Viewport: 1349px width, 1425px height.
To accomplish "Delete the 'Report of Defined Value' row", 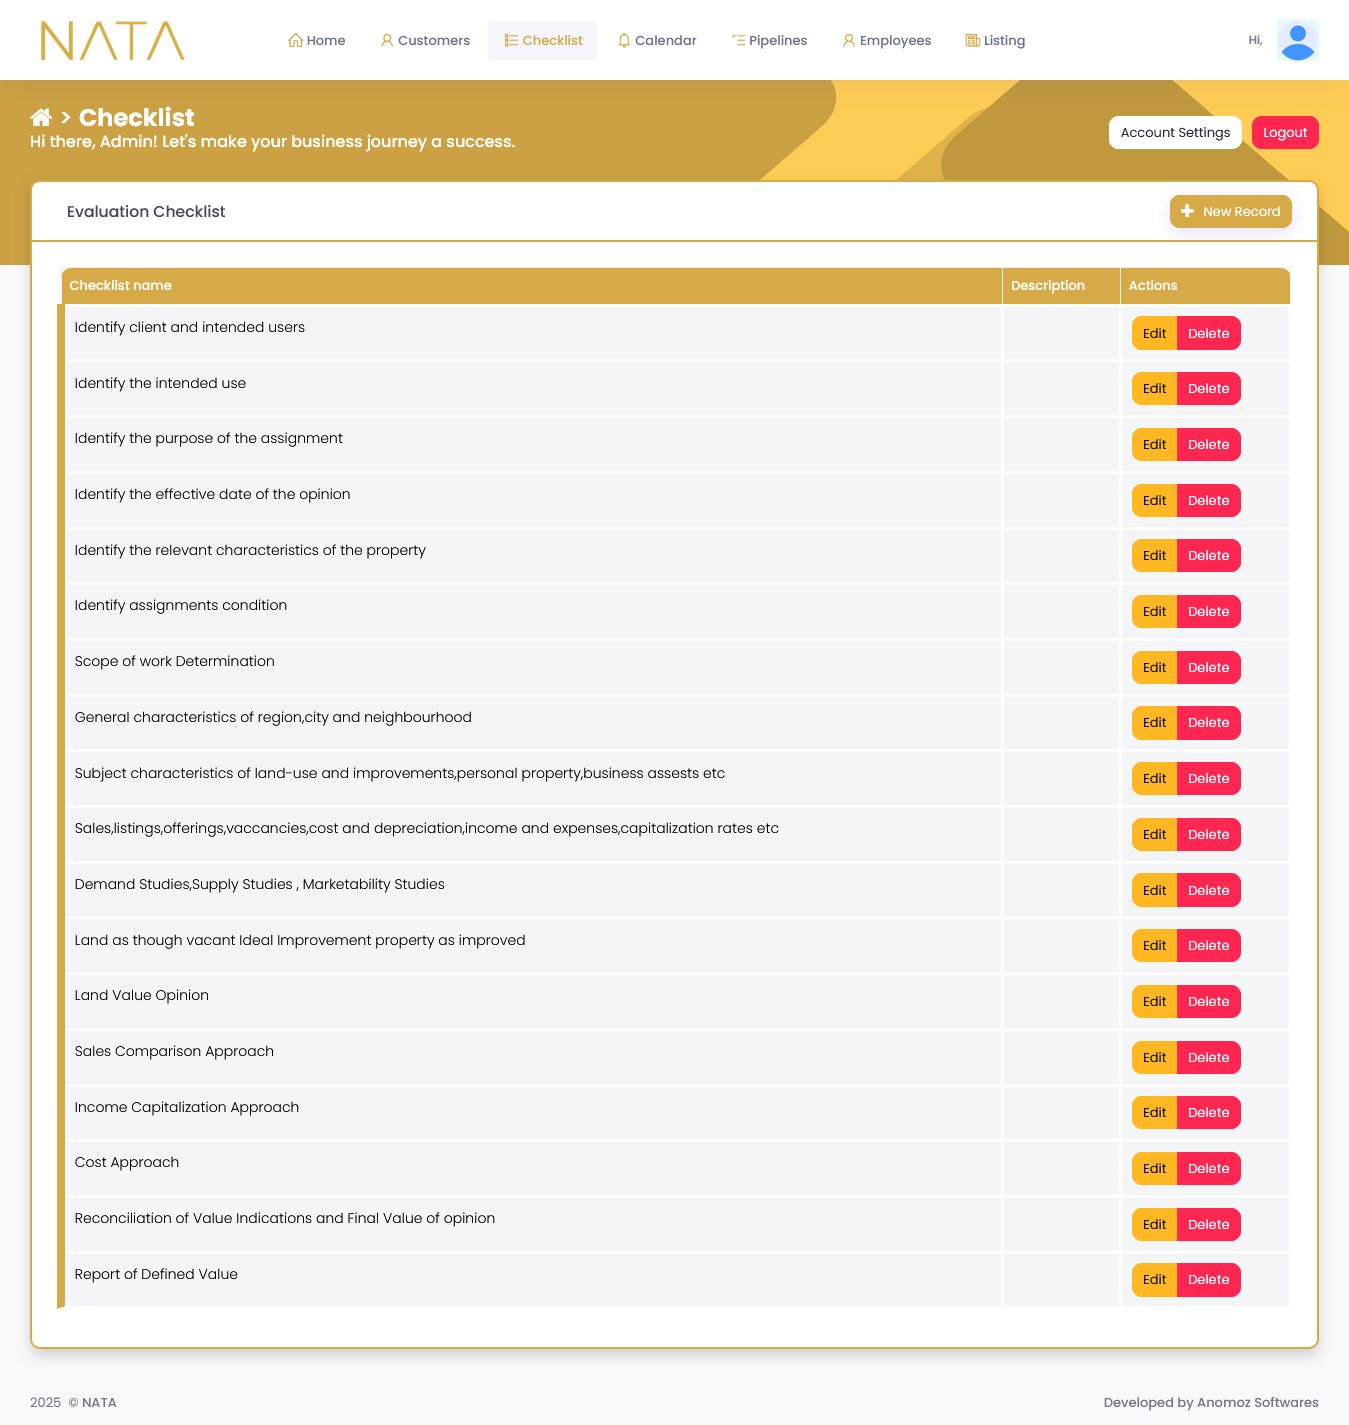I will point(1208,1280).
